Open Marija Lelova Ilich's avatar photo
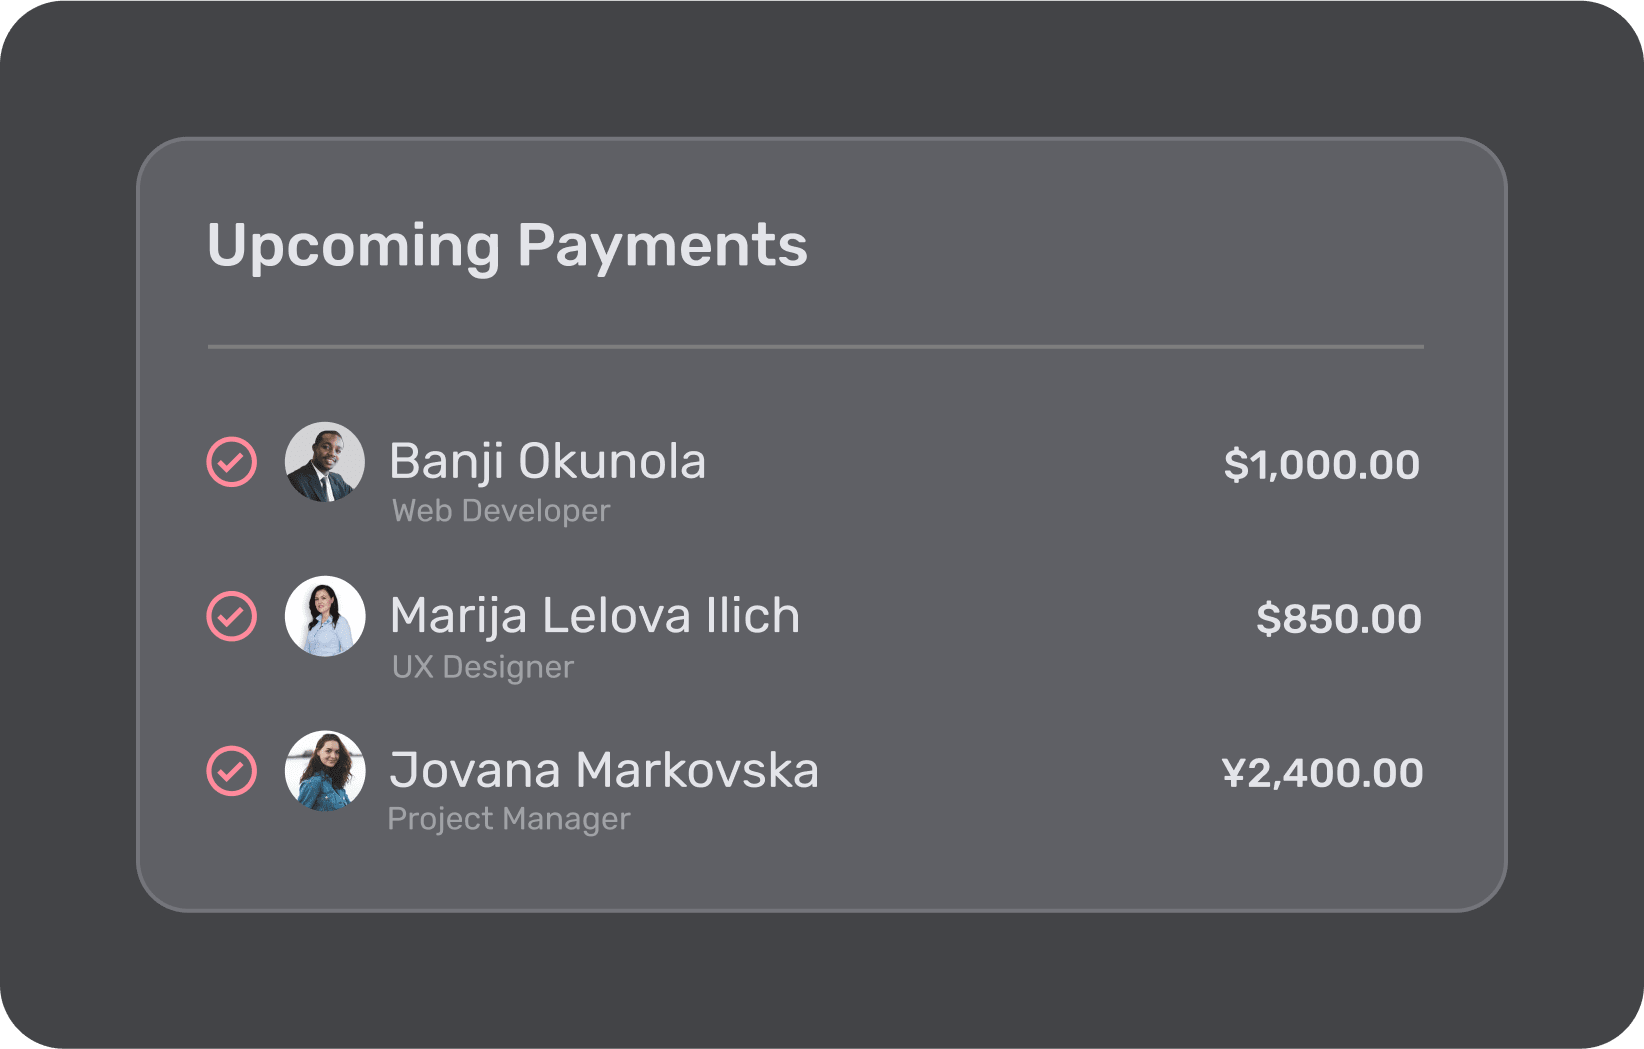1644x1049 pixels. 325,616
